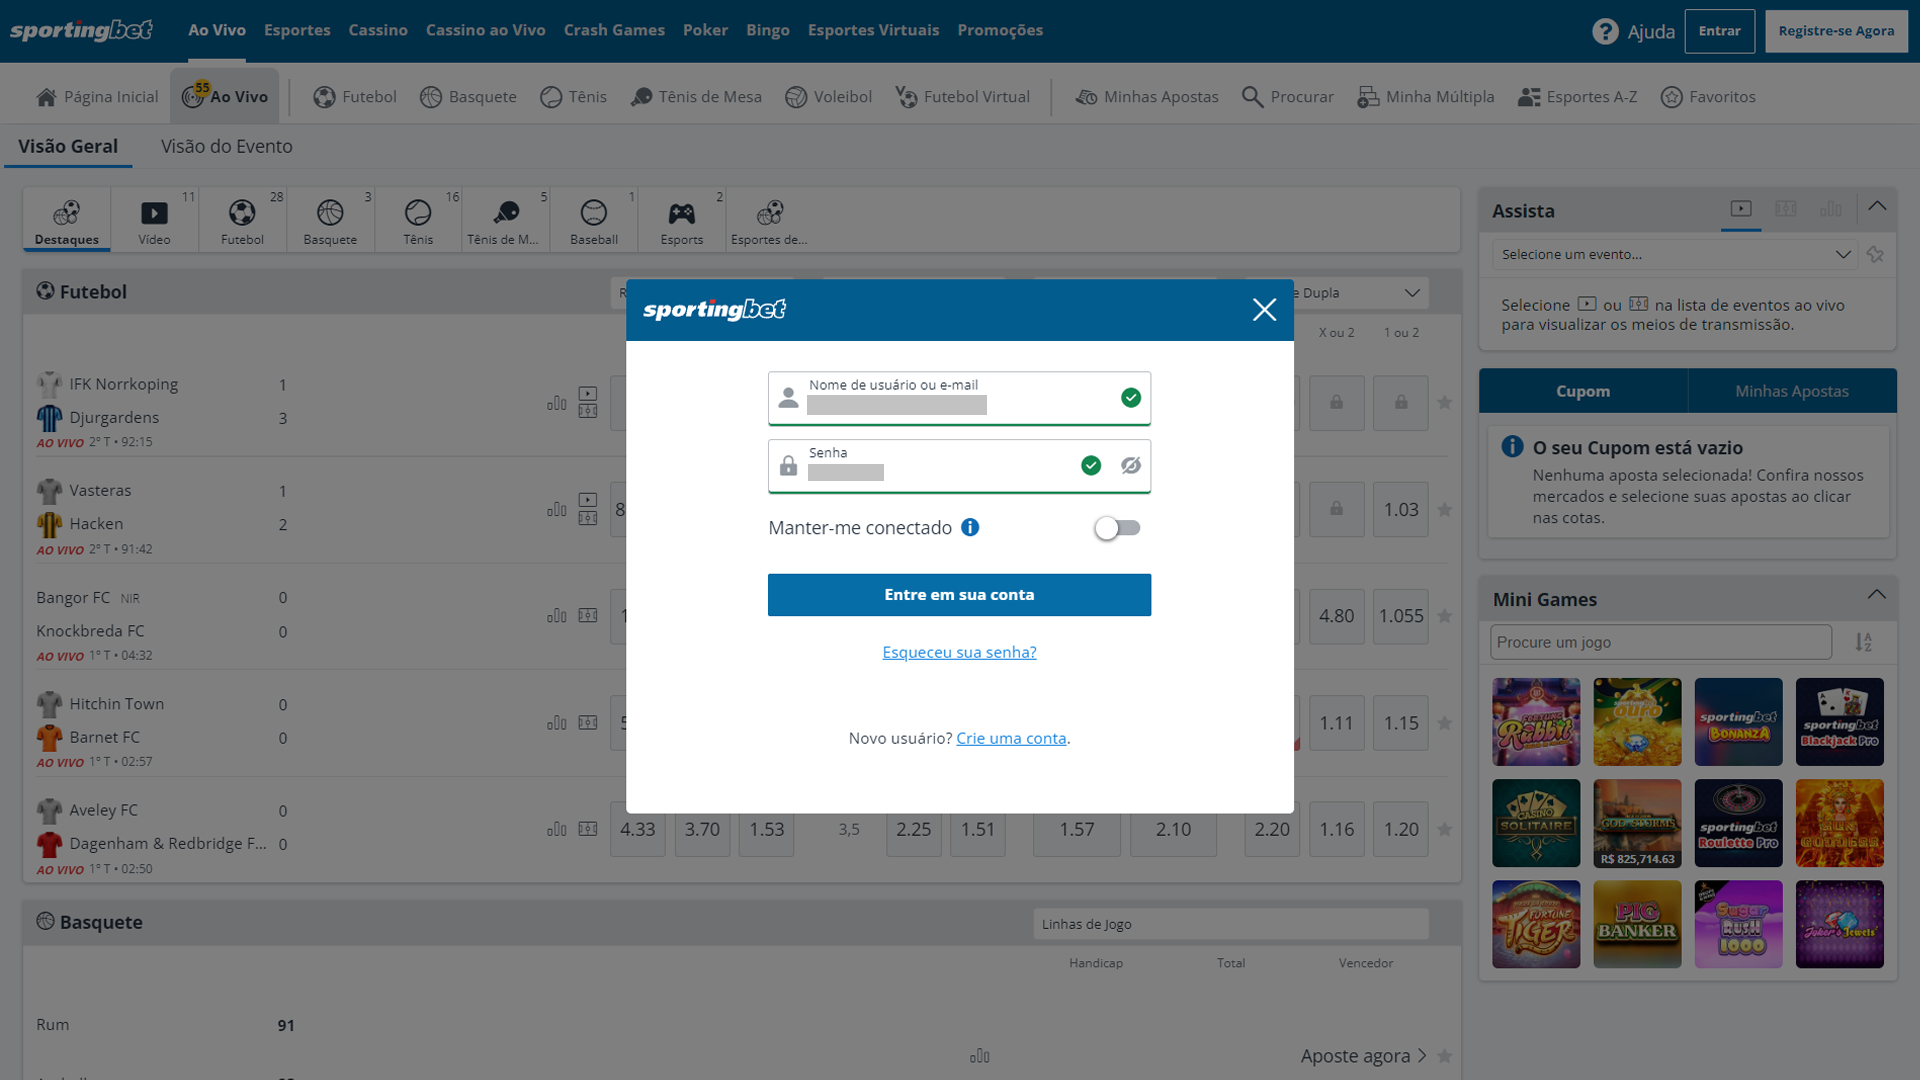Click the Ajuda help icon
Image resolution: width=1920 pixels, height=1080 pixels.
(1605, 32)
